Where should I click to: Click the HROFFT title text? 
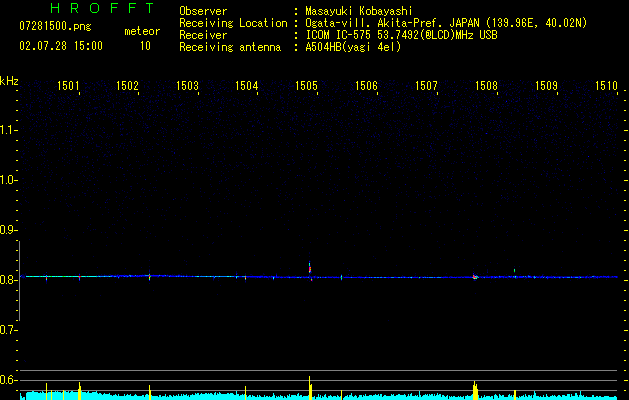(x=103, y=8)
